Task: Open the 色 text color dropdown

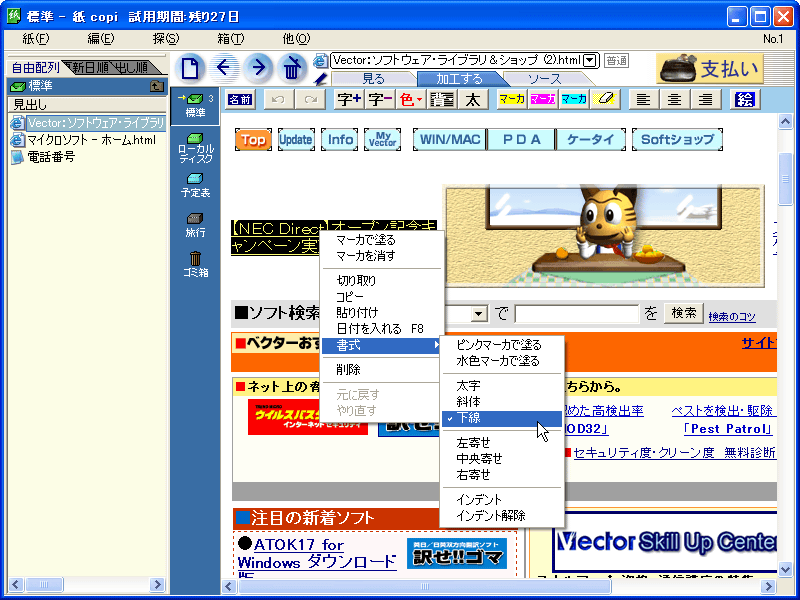Action: point(411,99)
